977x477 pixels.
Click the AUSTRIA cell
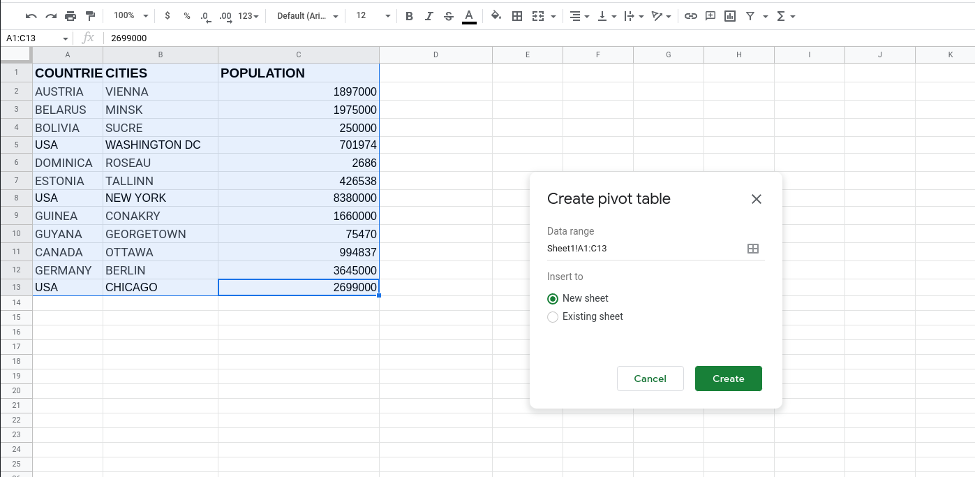(x=67, y=92)
